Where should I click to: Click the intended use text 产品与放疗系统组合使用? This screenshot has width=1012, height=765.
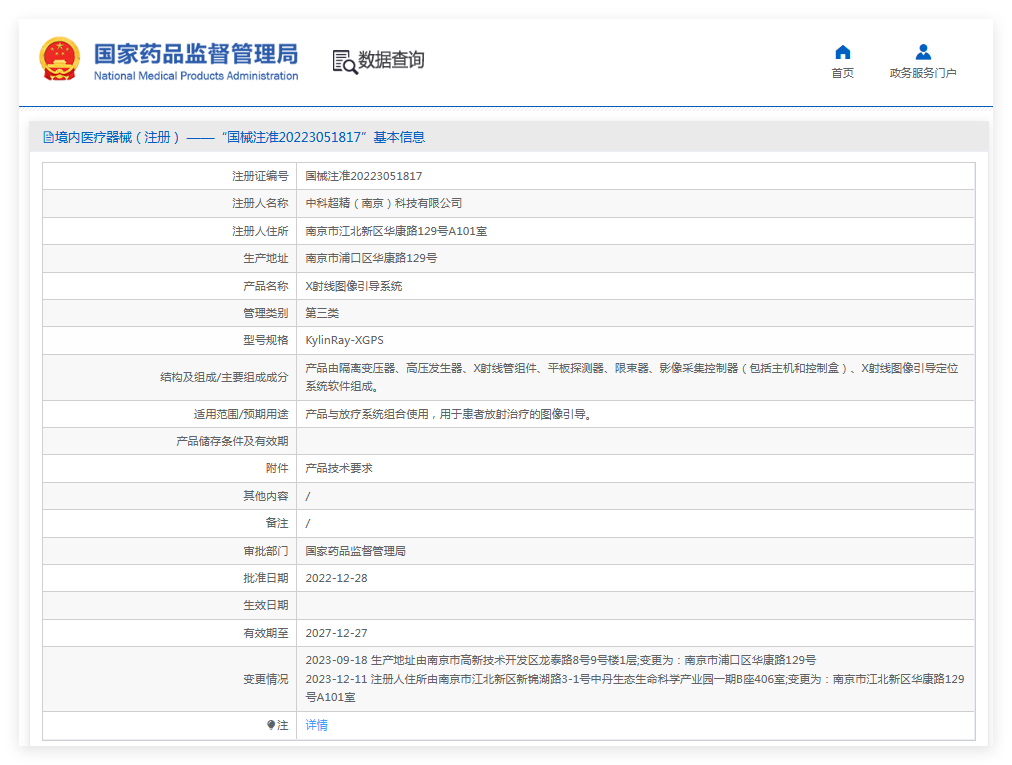(x=449, y=414)
